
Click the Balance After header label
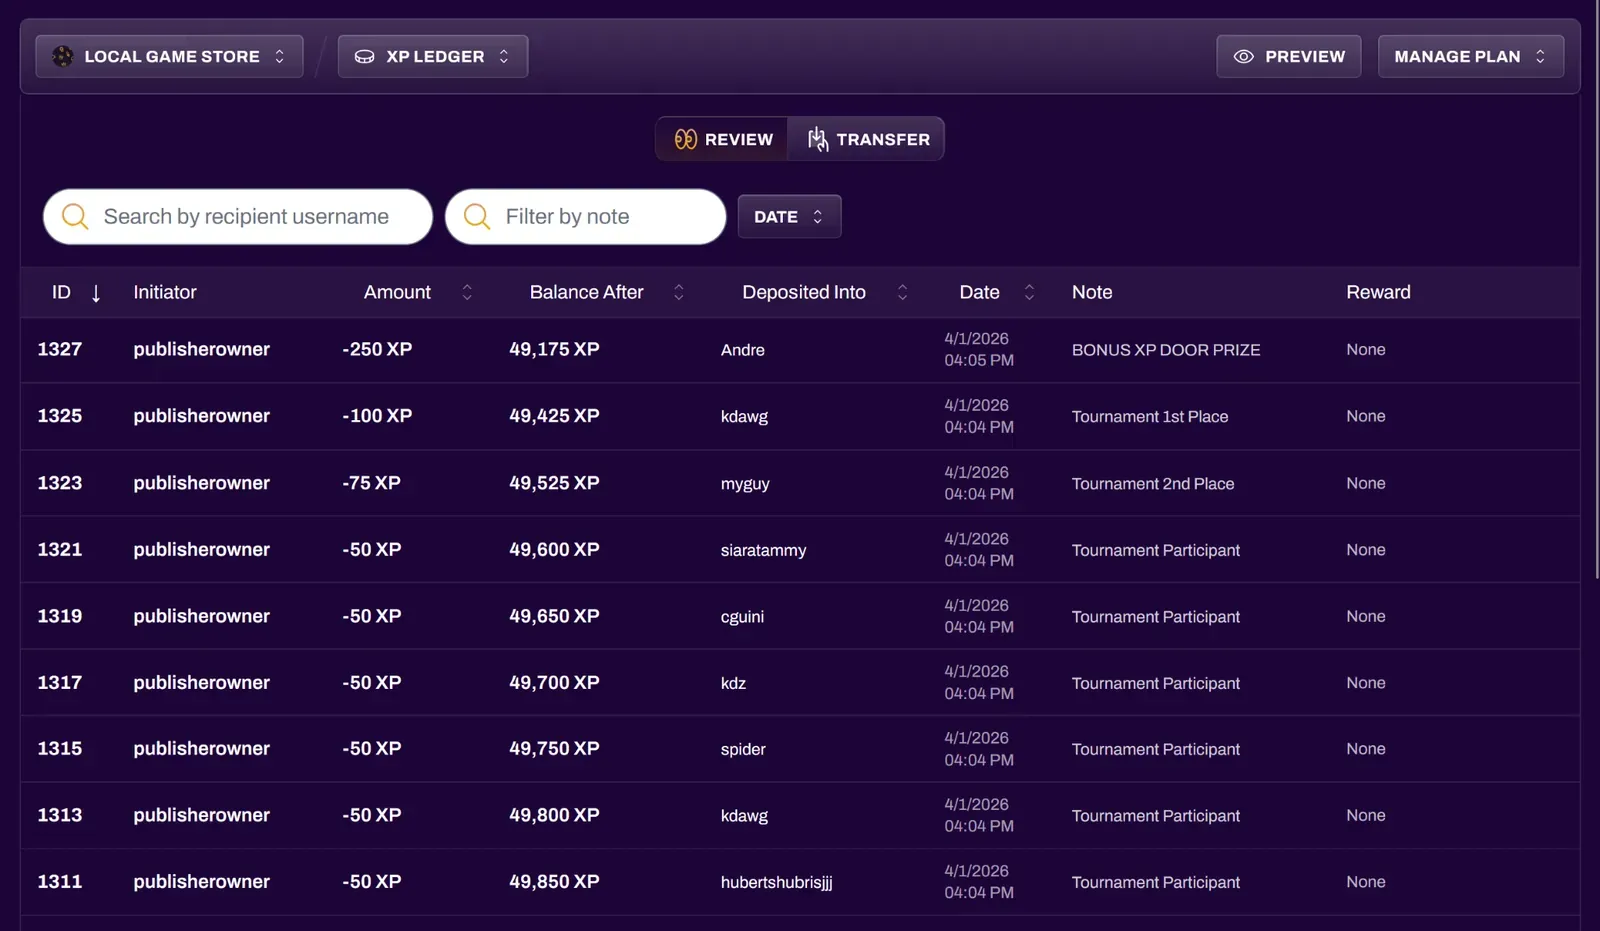pyautogui.click(x=586, y=292)
